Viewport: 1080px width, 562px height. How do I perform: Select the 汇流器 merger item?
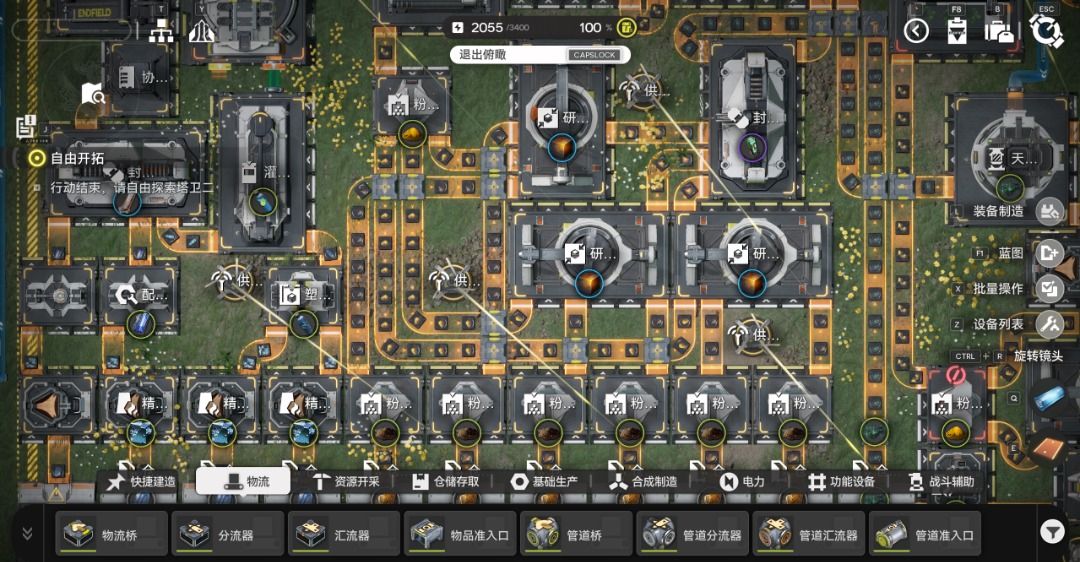pos(344,534)
